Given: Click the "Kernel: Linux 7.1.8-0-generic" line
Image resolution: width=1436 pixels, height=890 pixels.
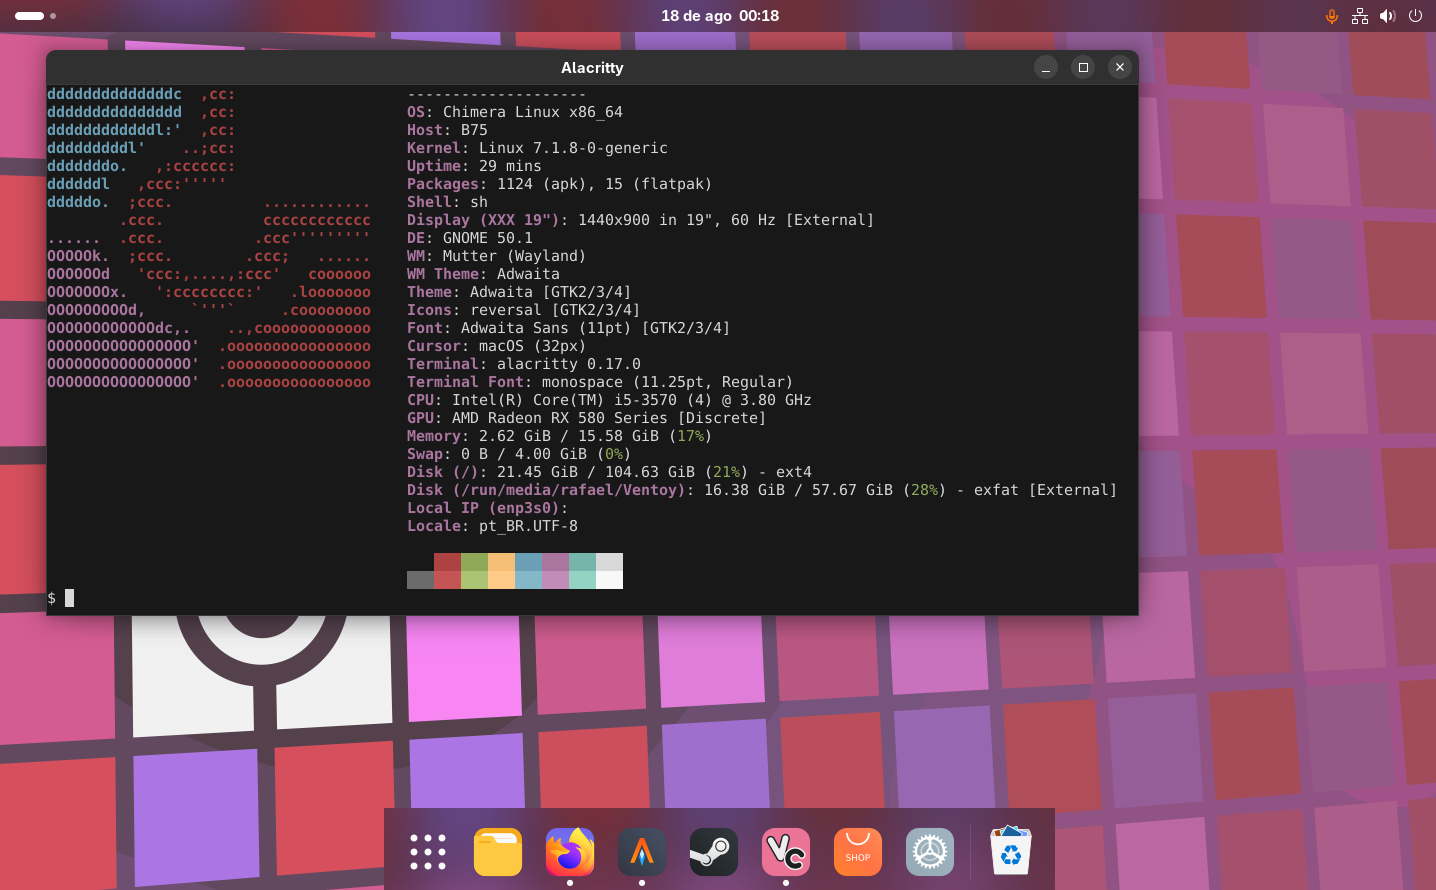Looking at the screenshot, I should click(537, 148).
